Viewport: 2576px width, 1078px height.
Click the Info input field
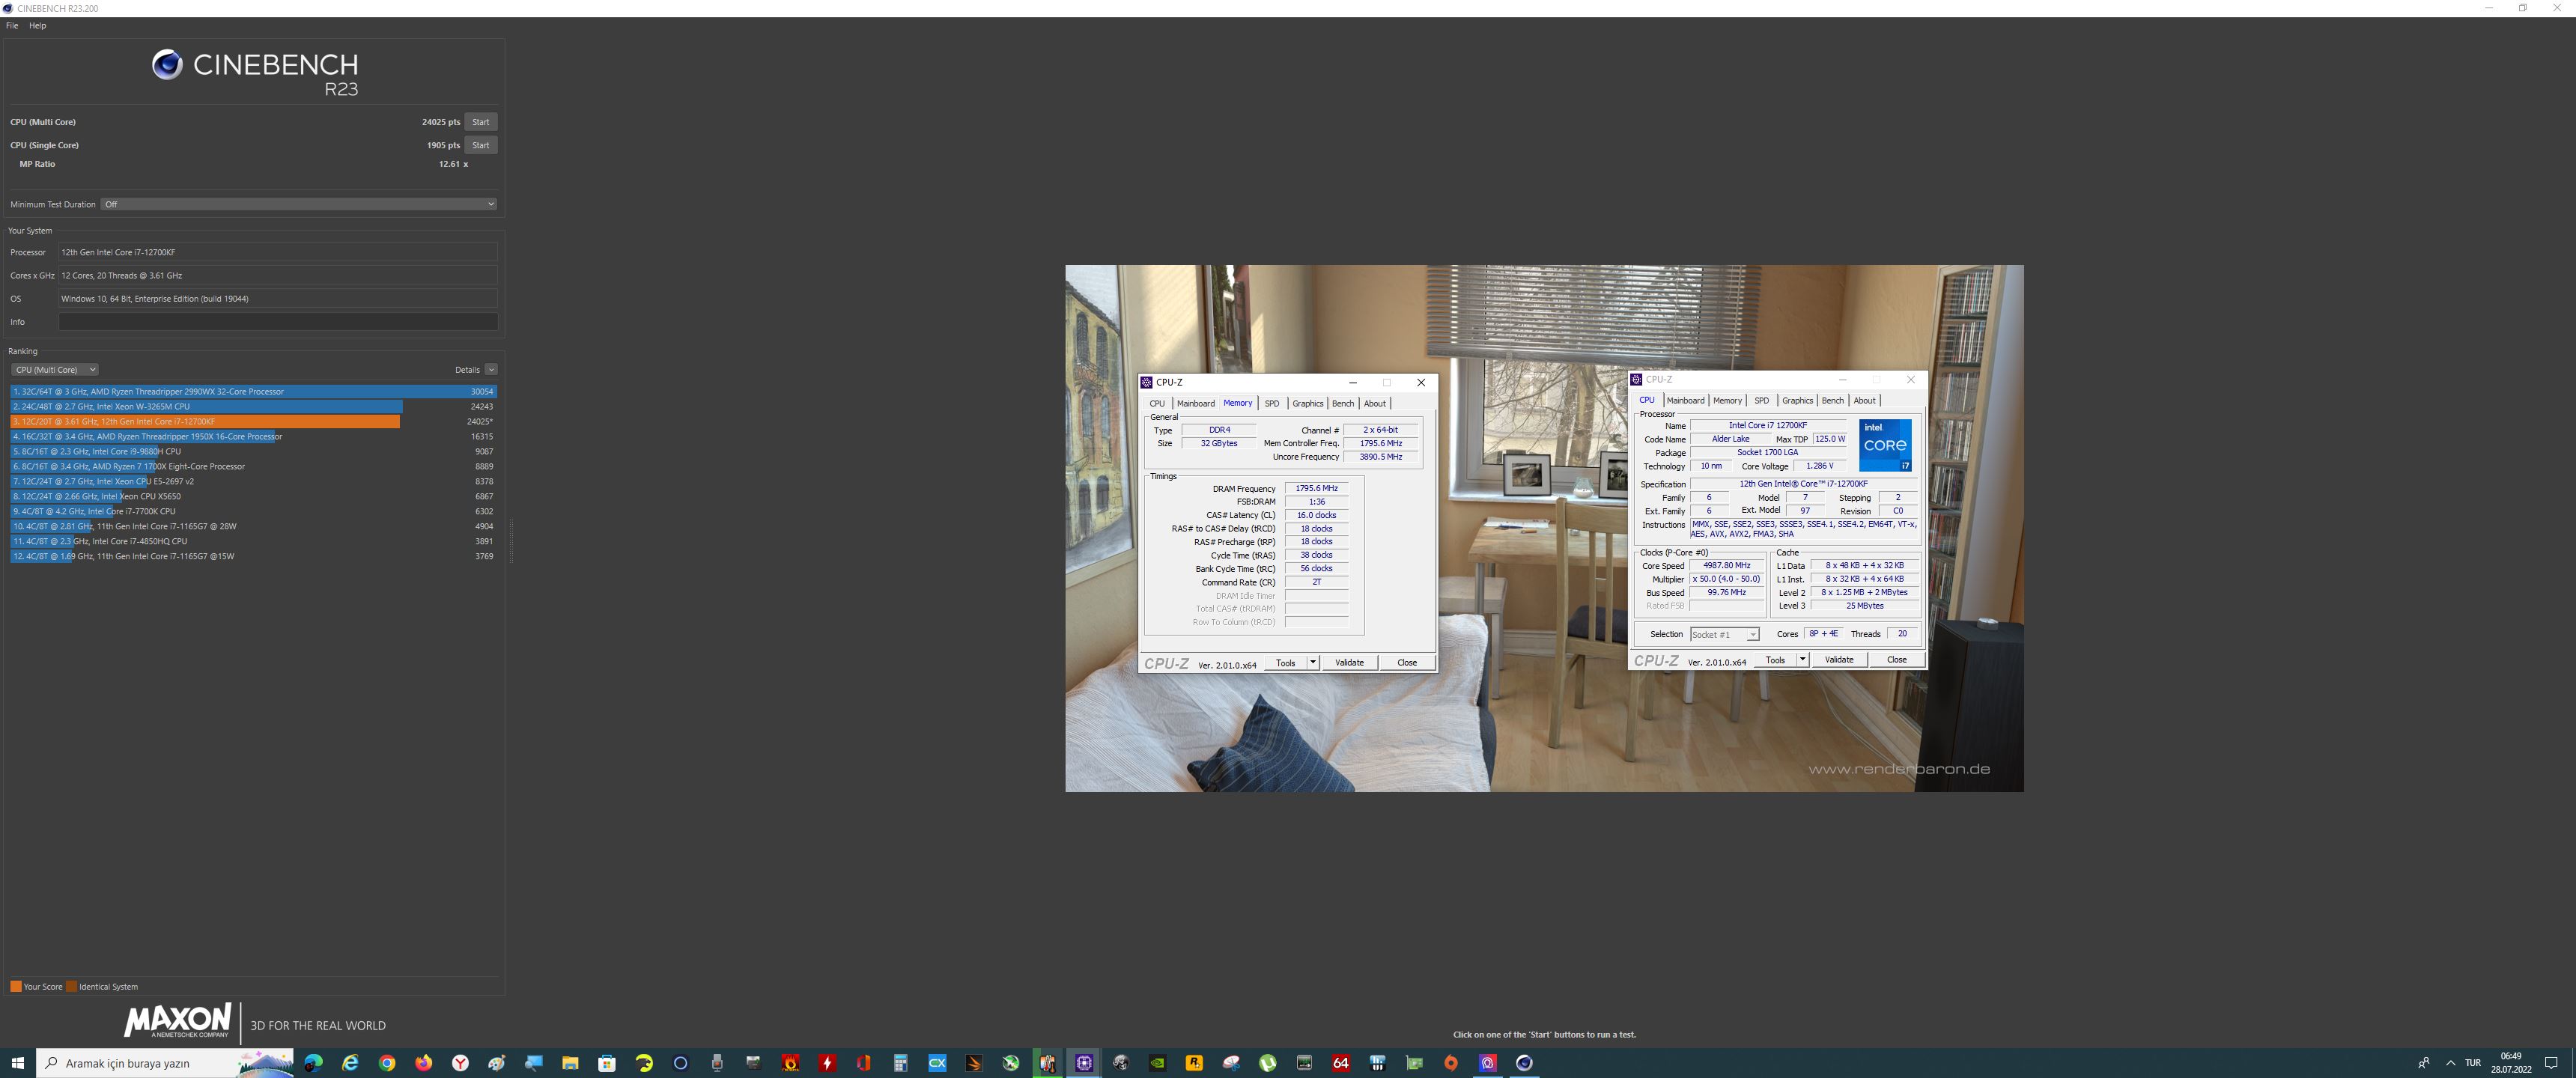coord(277,322)
